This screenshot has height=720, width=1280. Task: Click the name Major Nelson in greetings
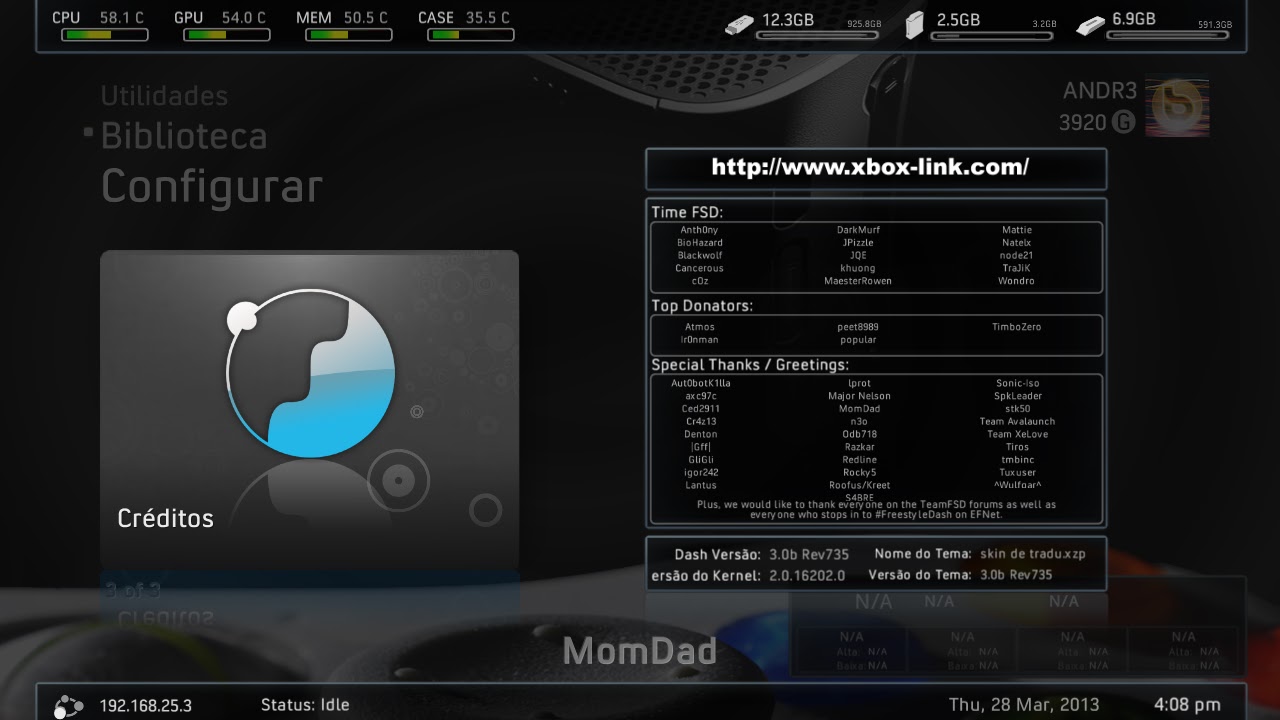(x=859, y=396)
